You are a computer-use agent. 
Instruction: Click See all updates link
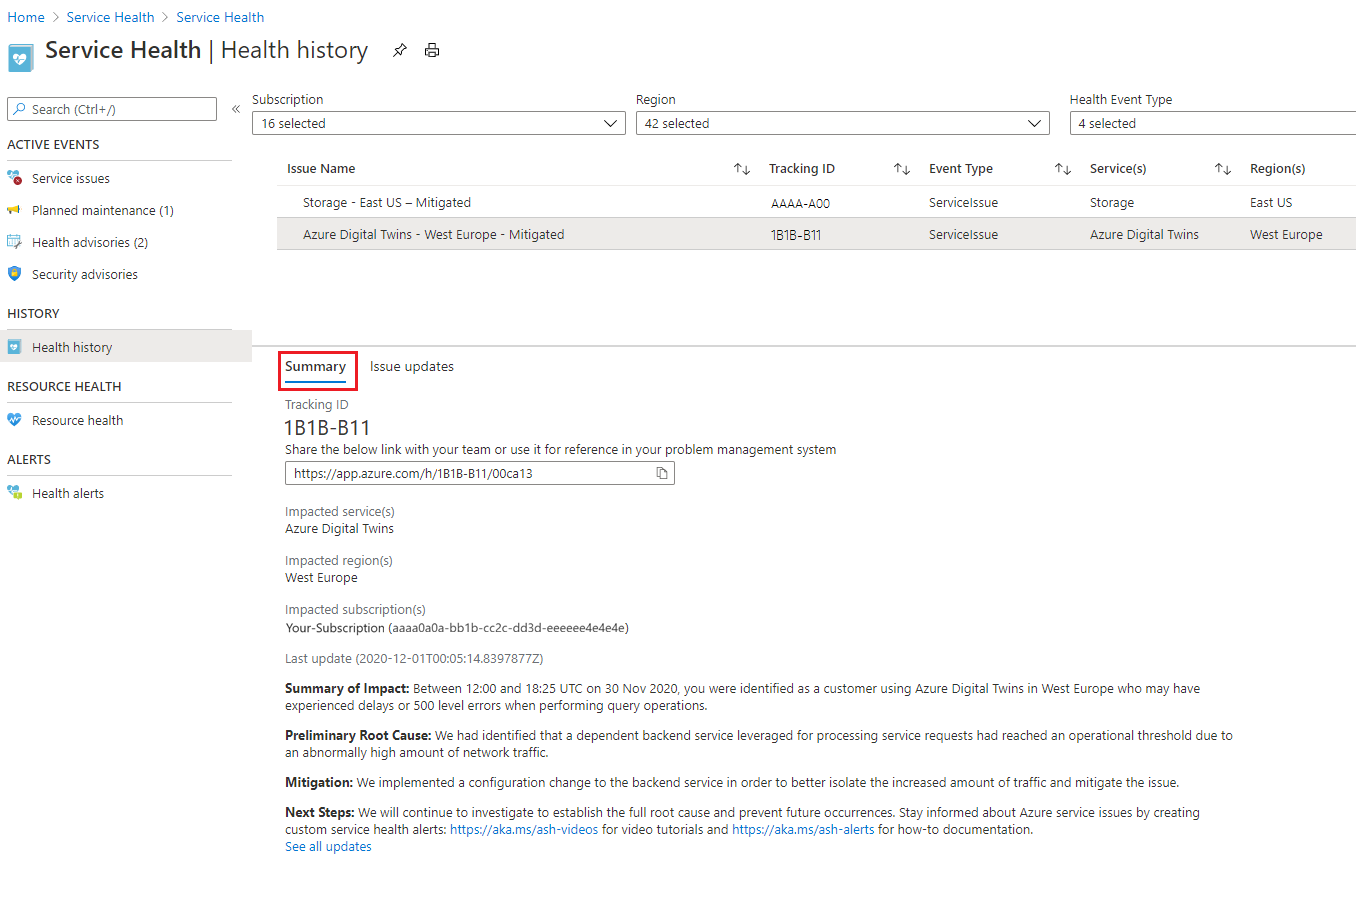pyautogui.click(x=328, y=847)
